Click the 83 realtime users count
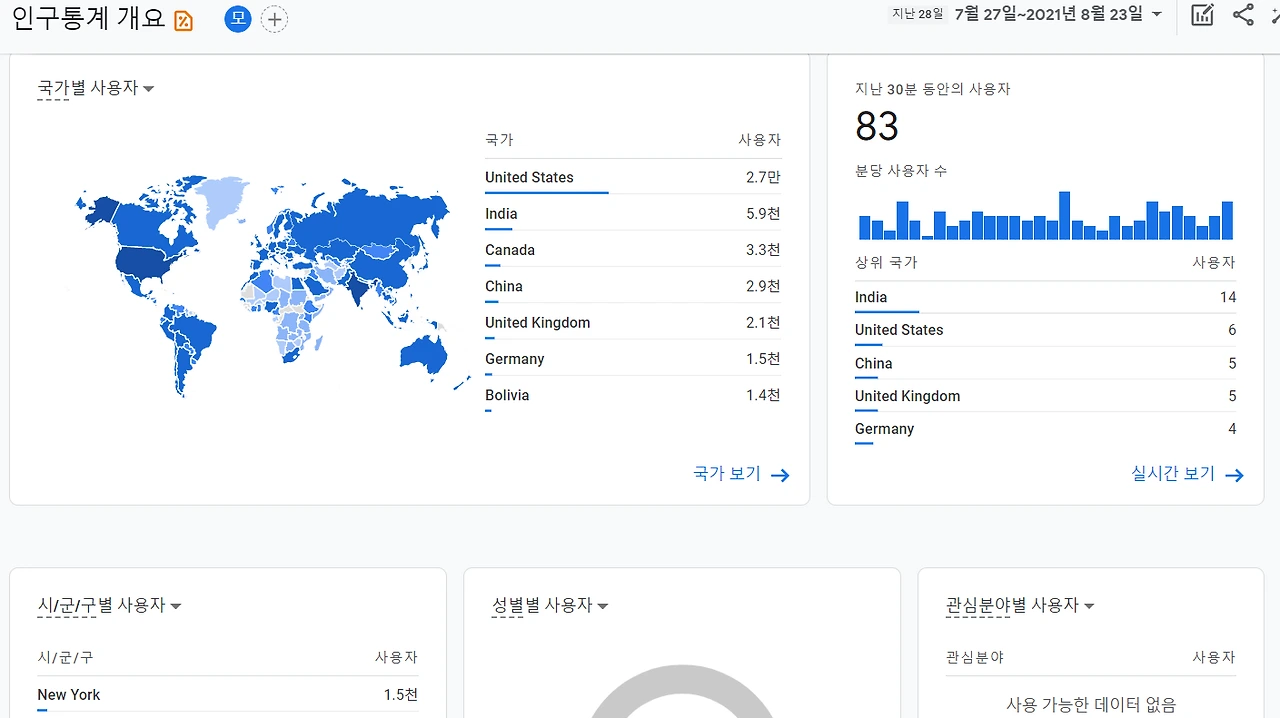 pyautogui.click(x=877, y=127)
